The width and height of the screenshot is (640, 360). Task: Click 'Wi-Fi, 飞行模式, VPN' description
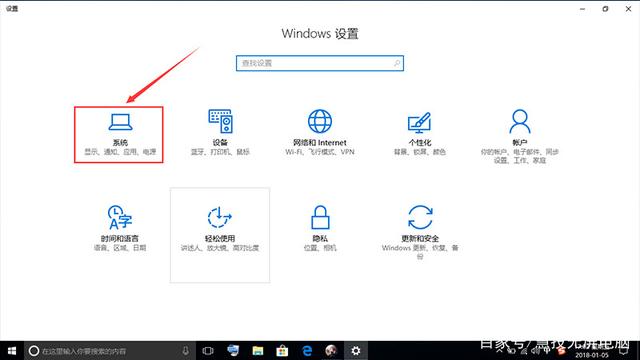pos(320,152)
